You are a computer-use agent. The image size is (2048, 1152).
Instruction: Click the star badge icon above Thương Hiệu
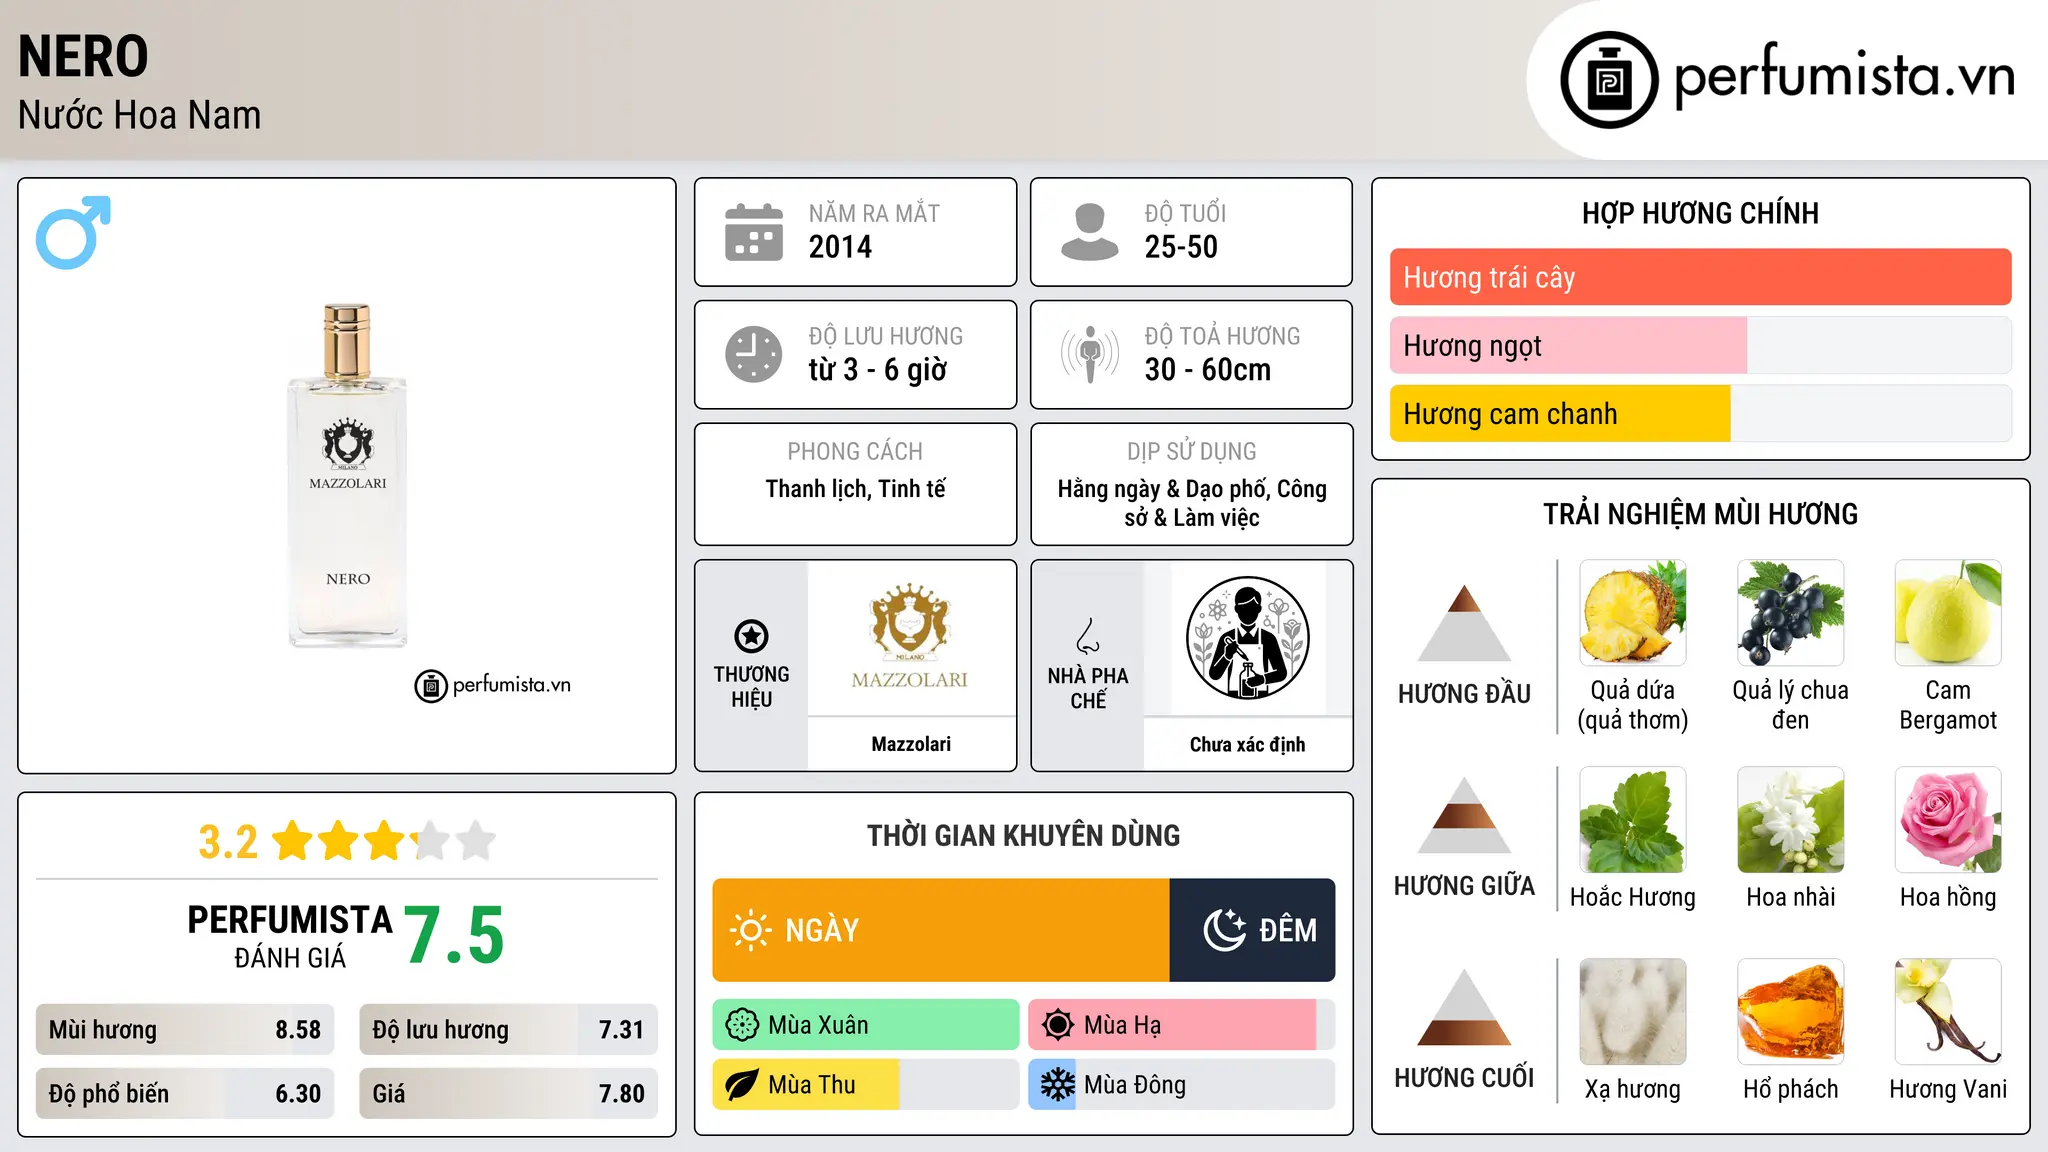751,635
